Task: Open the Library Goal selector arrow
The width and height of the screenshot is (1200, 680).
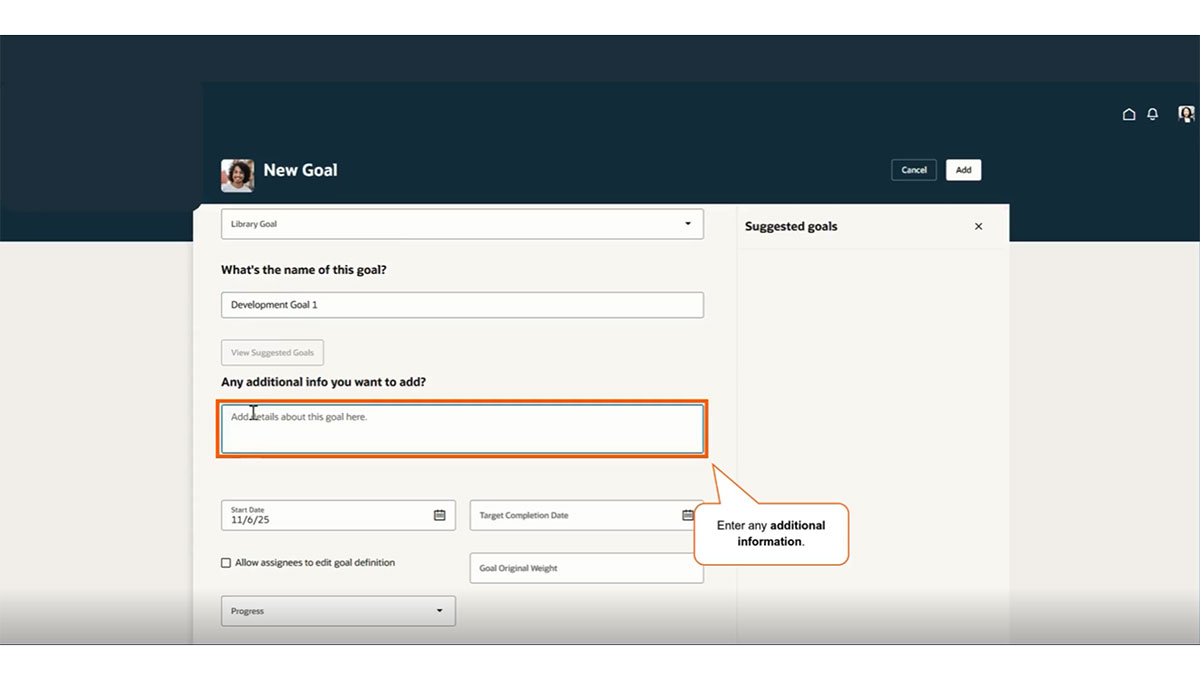Action: click(688, 223)
